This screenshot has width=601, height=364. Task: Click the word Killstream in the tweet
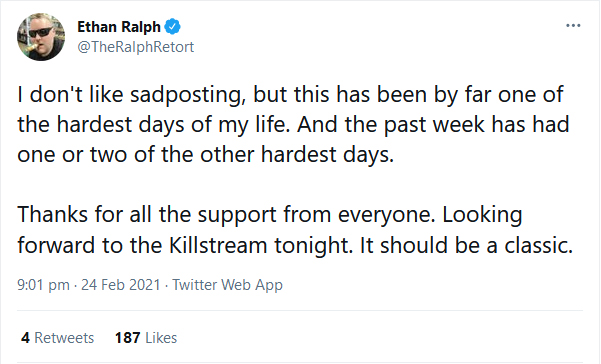point(218,245)
